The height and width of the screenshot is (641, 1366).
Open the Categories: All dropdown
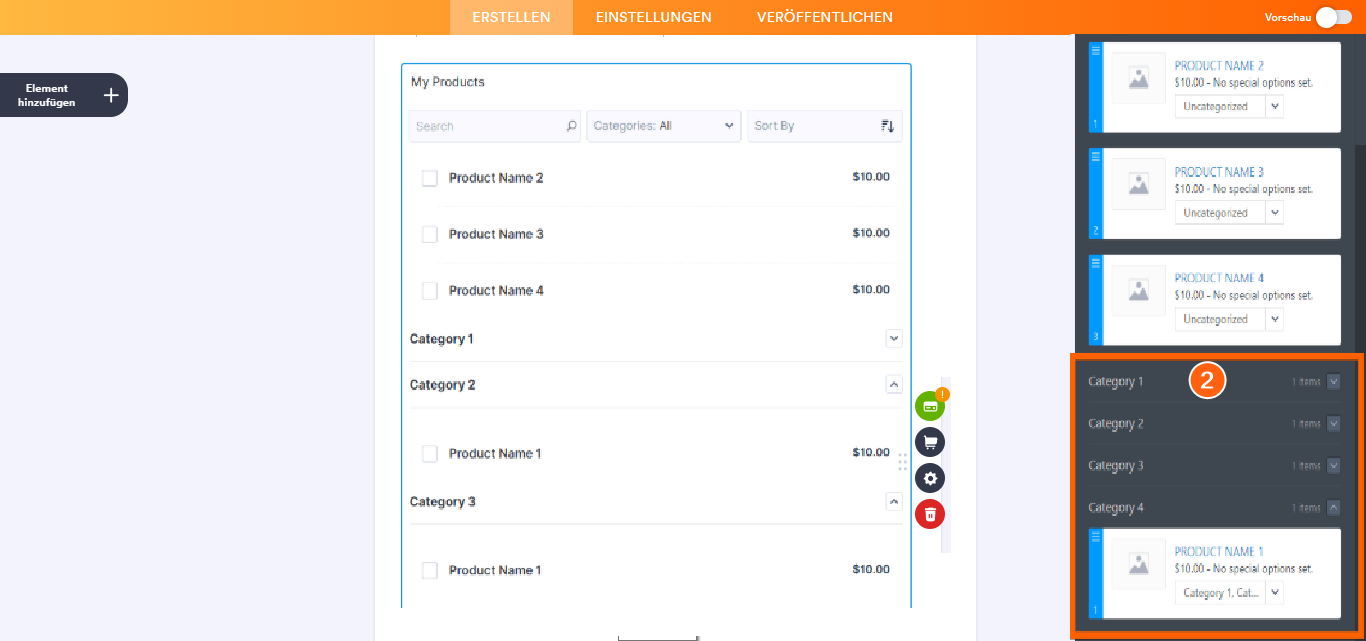(664, 126)
